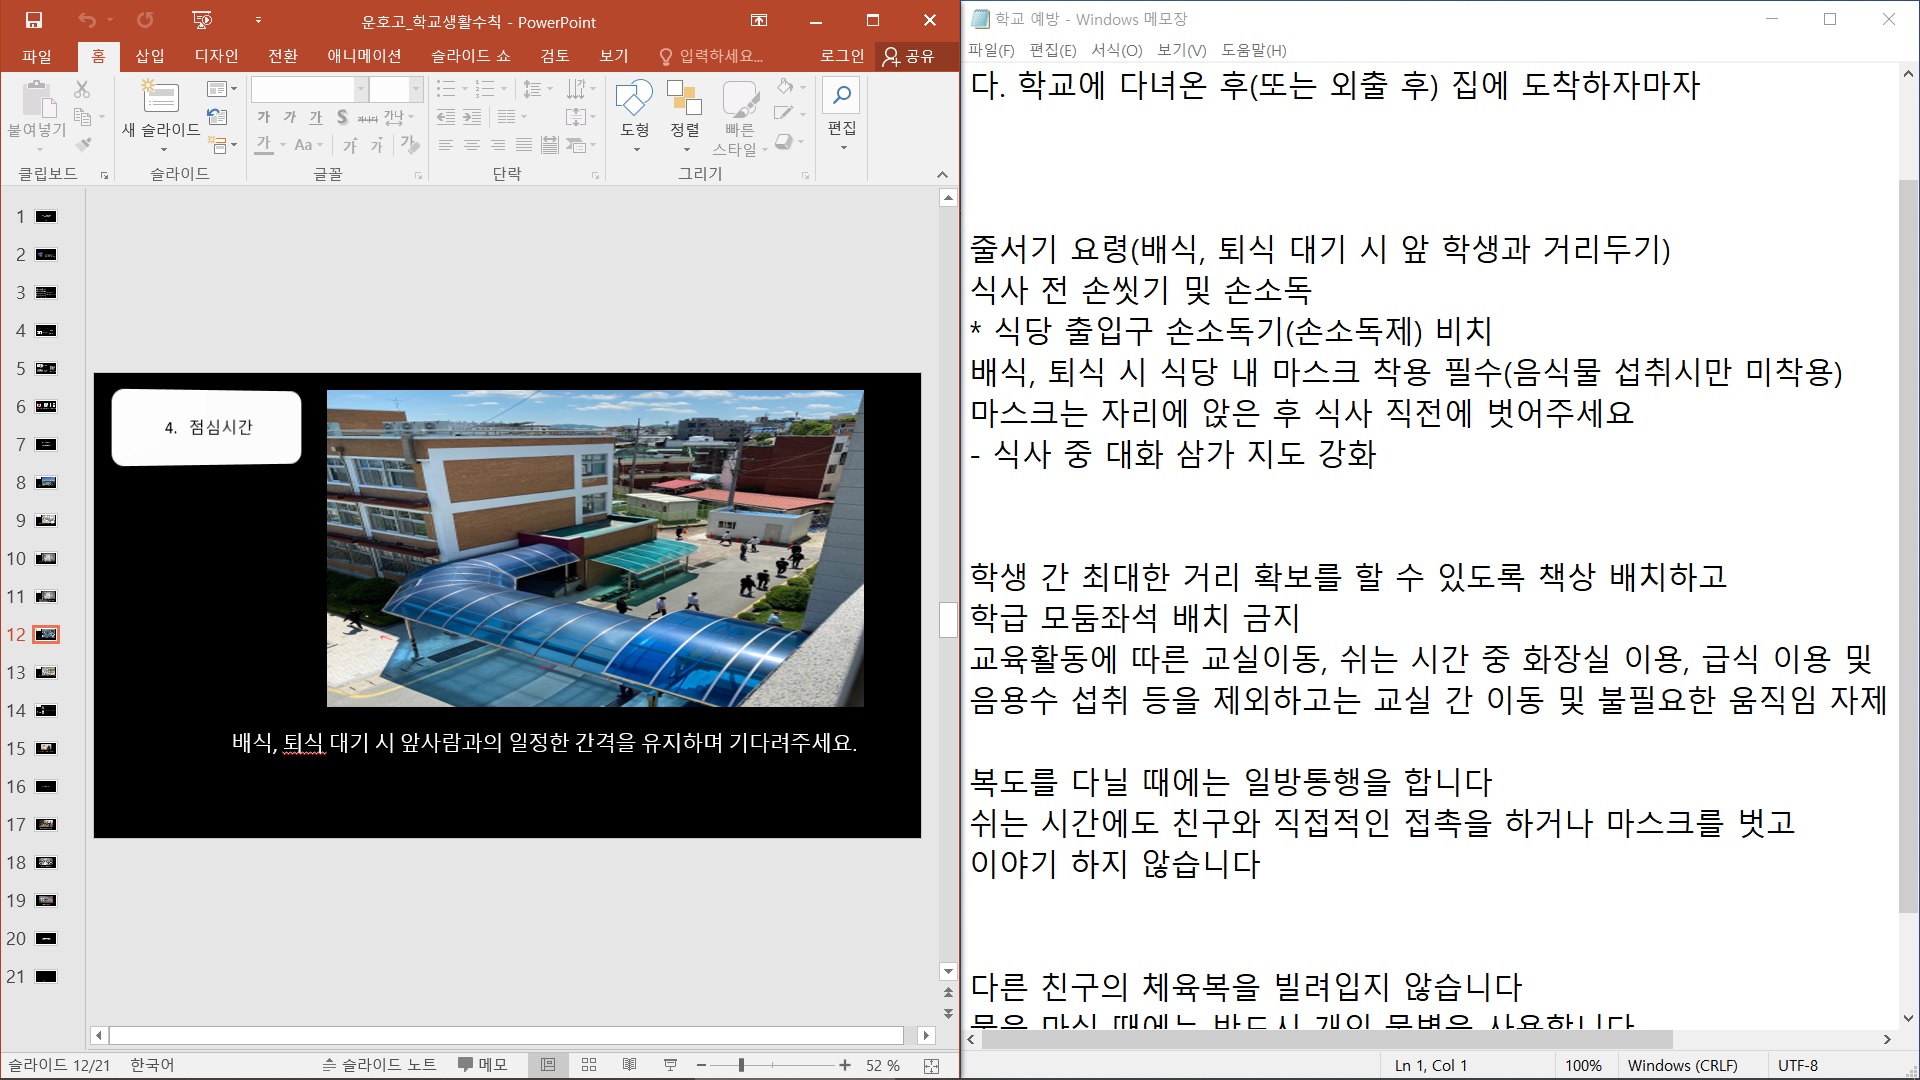Toggle normal view in status bar
Screen dimensions: 1920x1080
tap(548, 1065)
